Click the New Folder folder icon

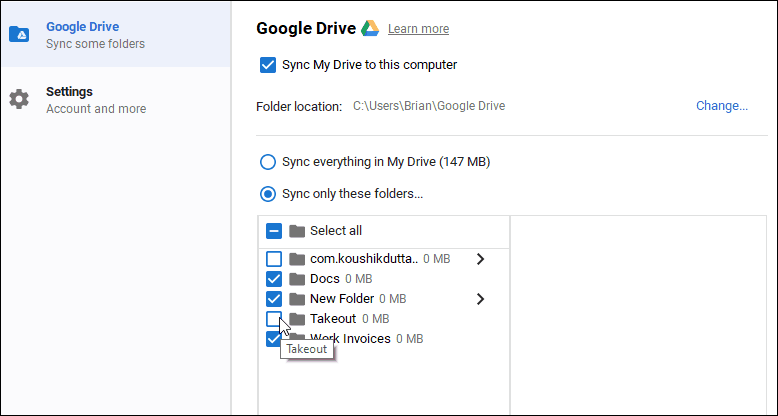point(297,299)
